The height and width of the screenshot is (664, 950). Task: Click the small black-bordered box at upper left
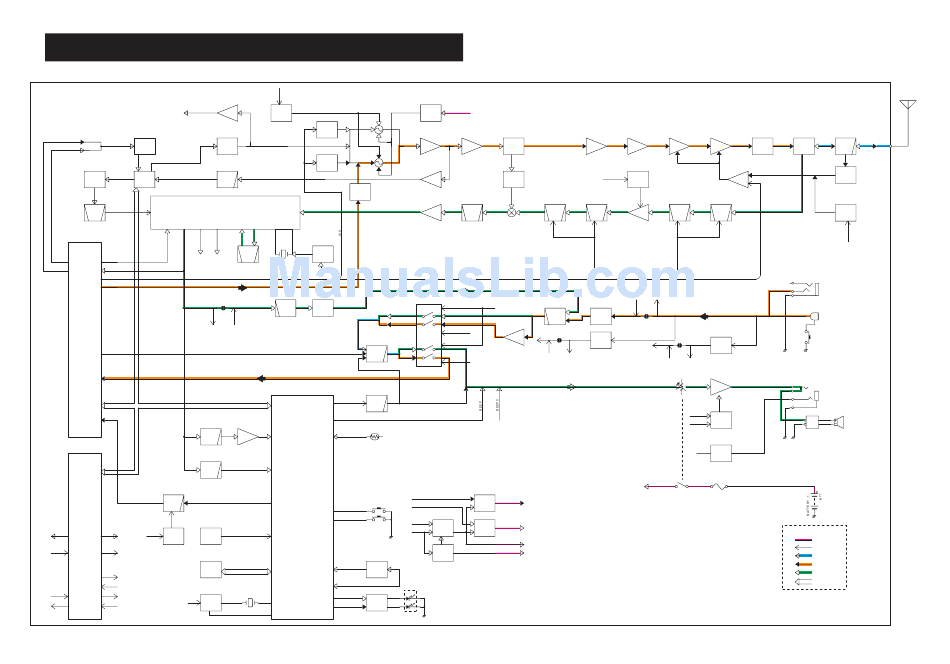click(x=145, y=146)
